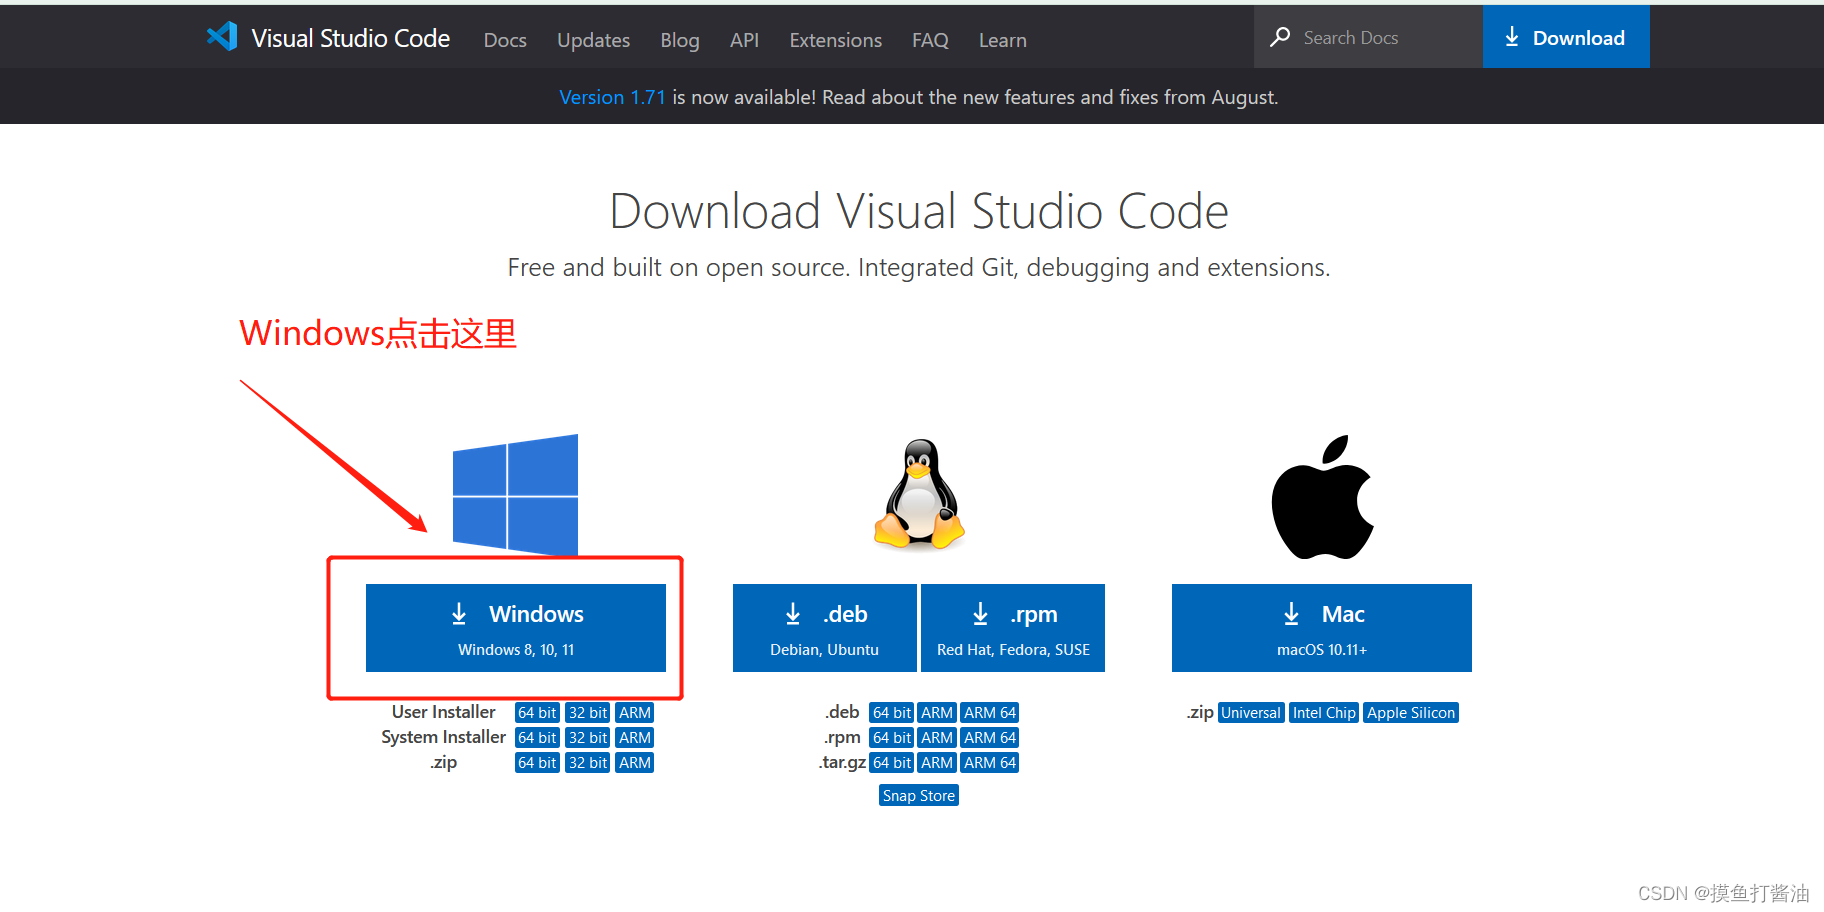Screen dimensions: 1824x912
Task: Select System Installer 32 bit
Action: coord(588,737)
